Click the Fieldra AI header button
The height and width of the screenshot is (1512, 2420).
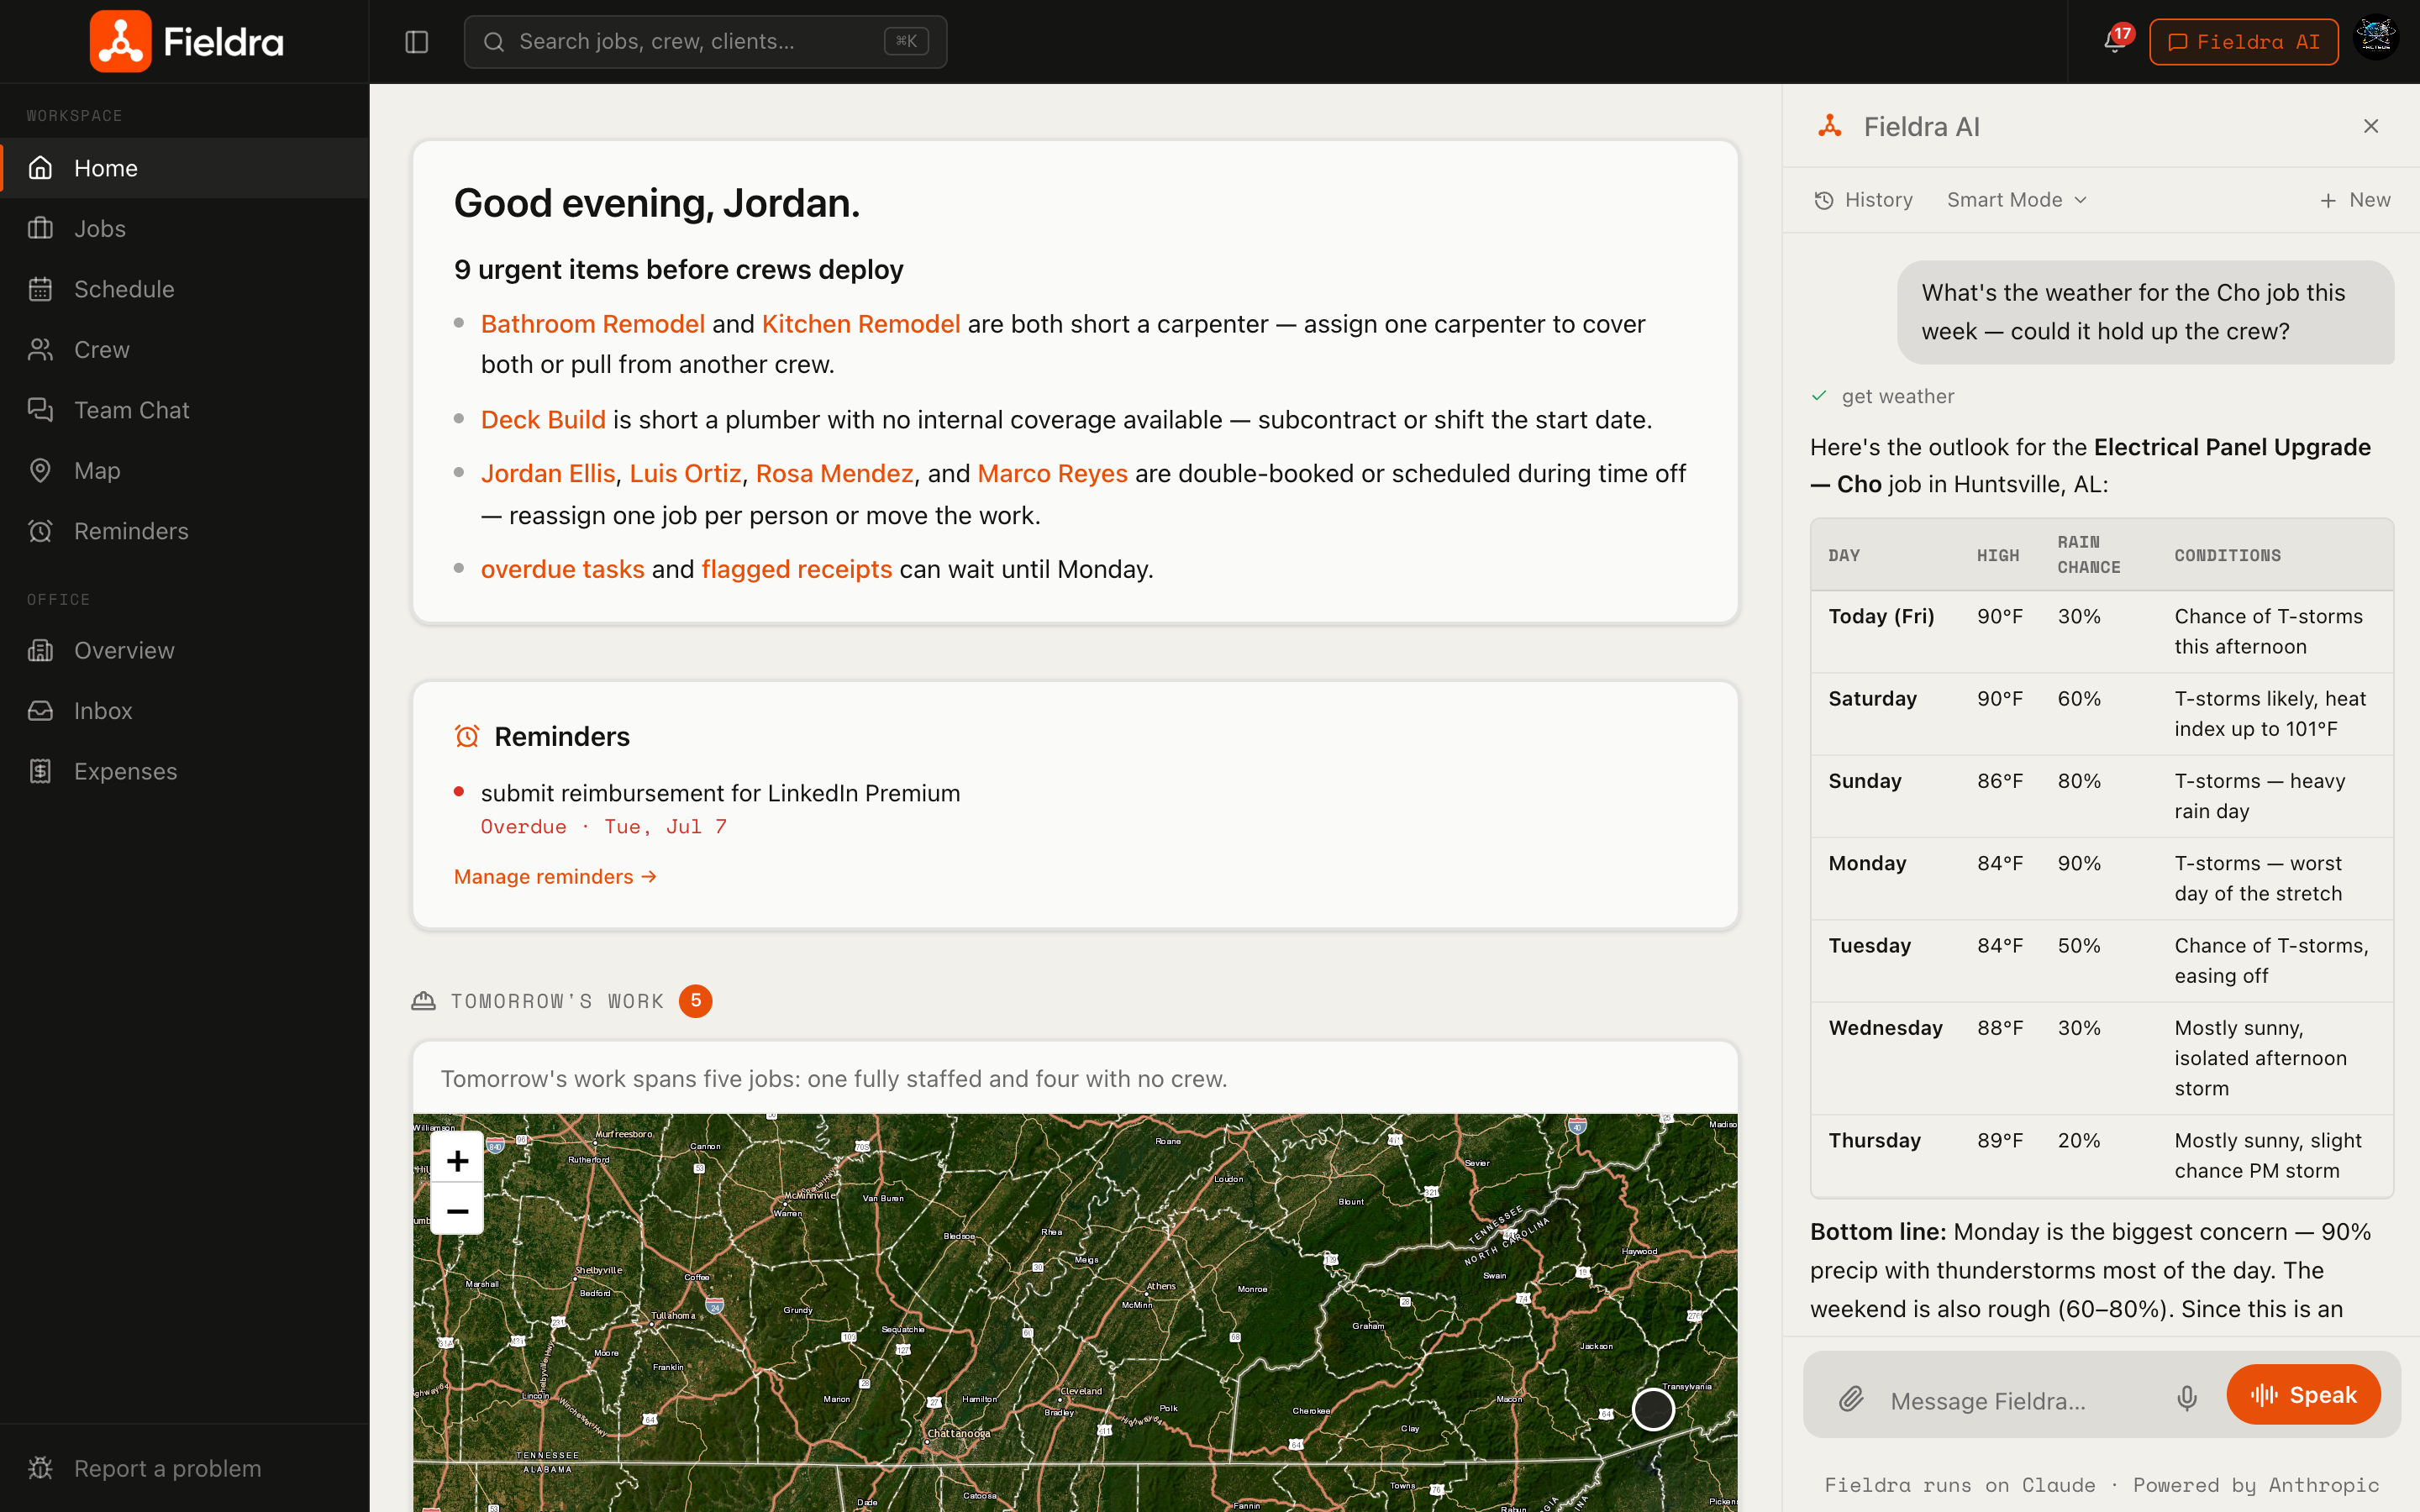(x=2243, y=42)
